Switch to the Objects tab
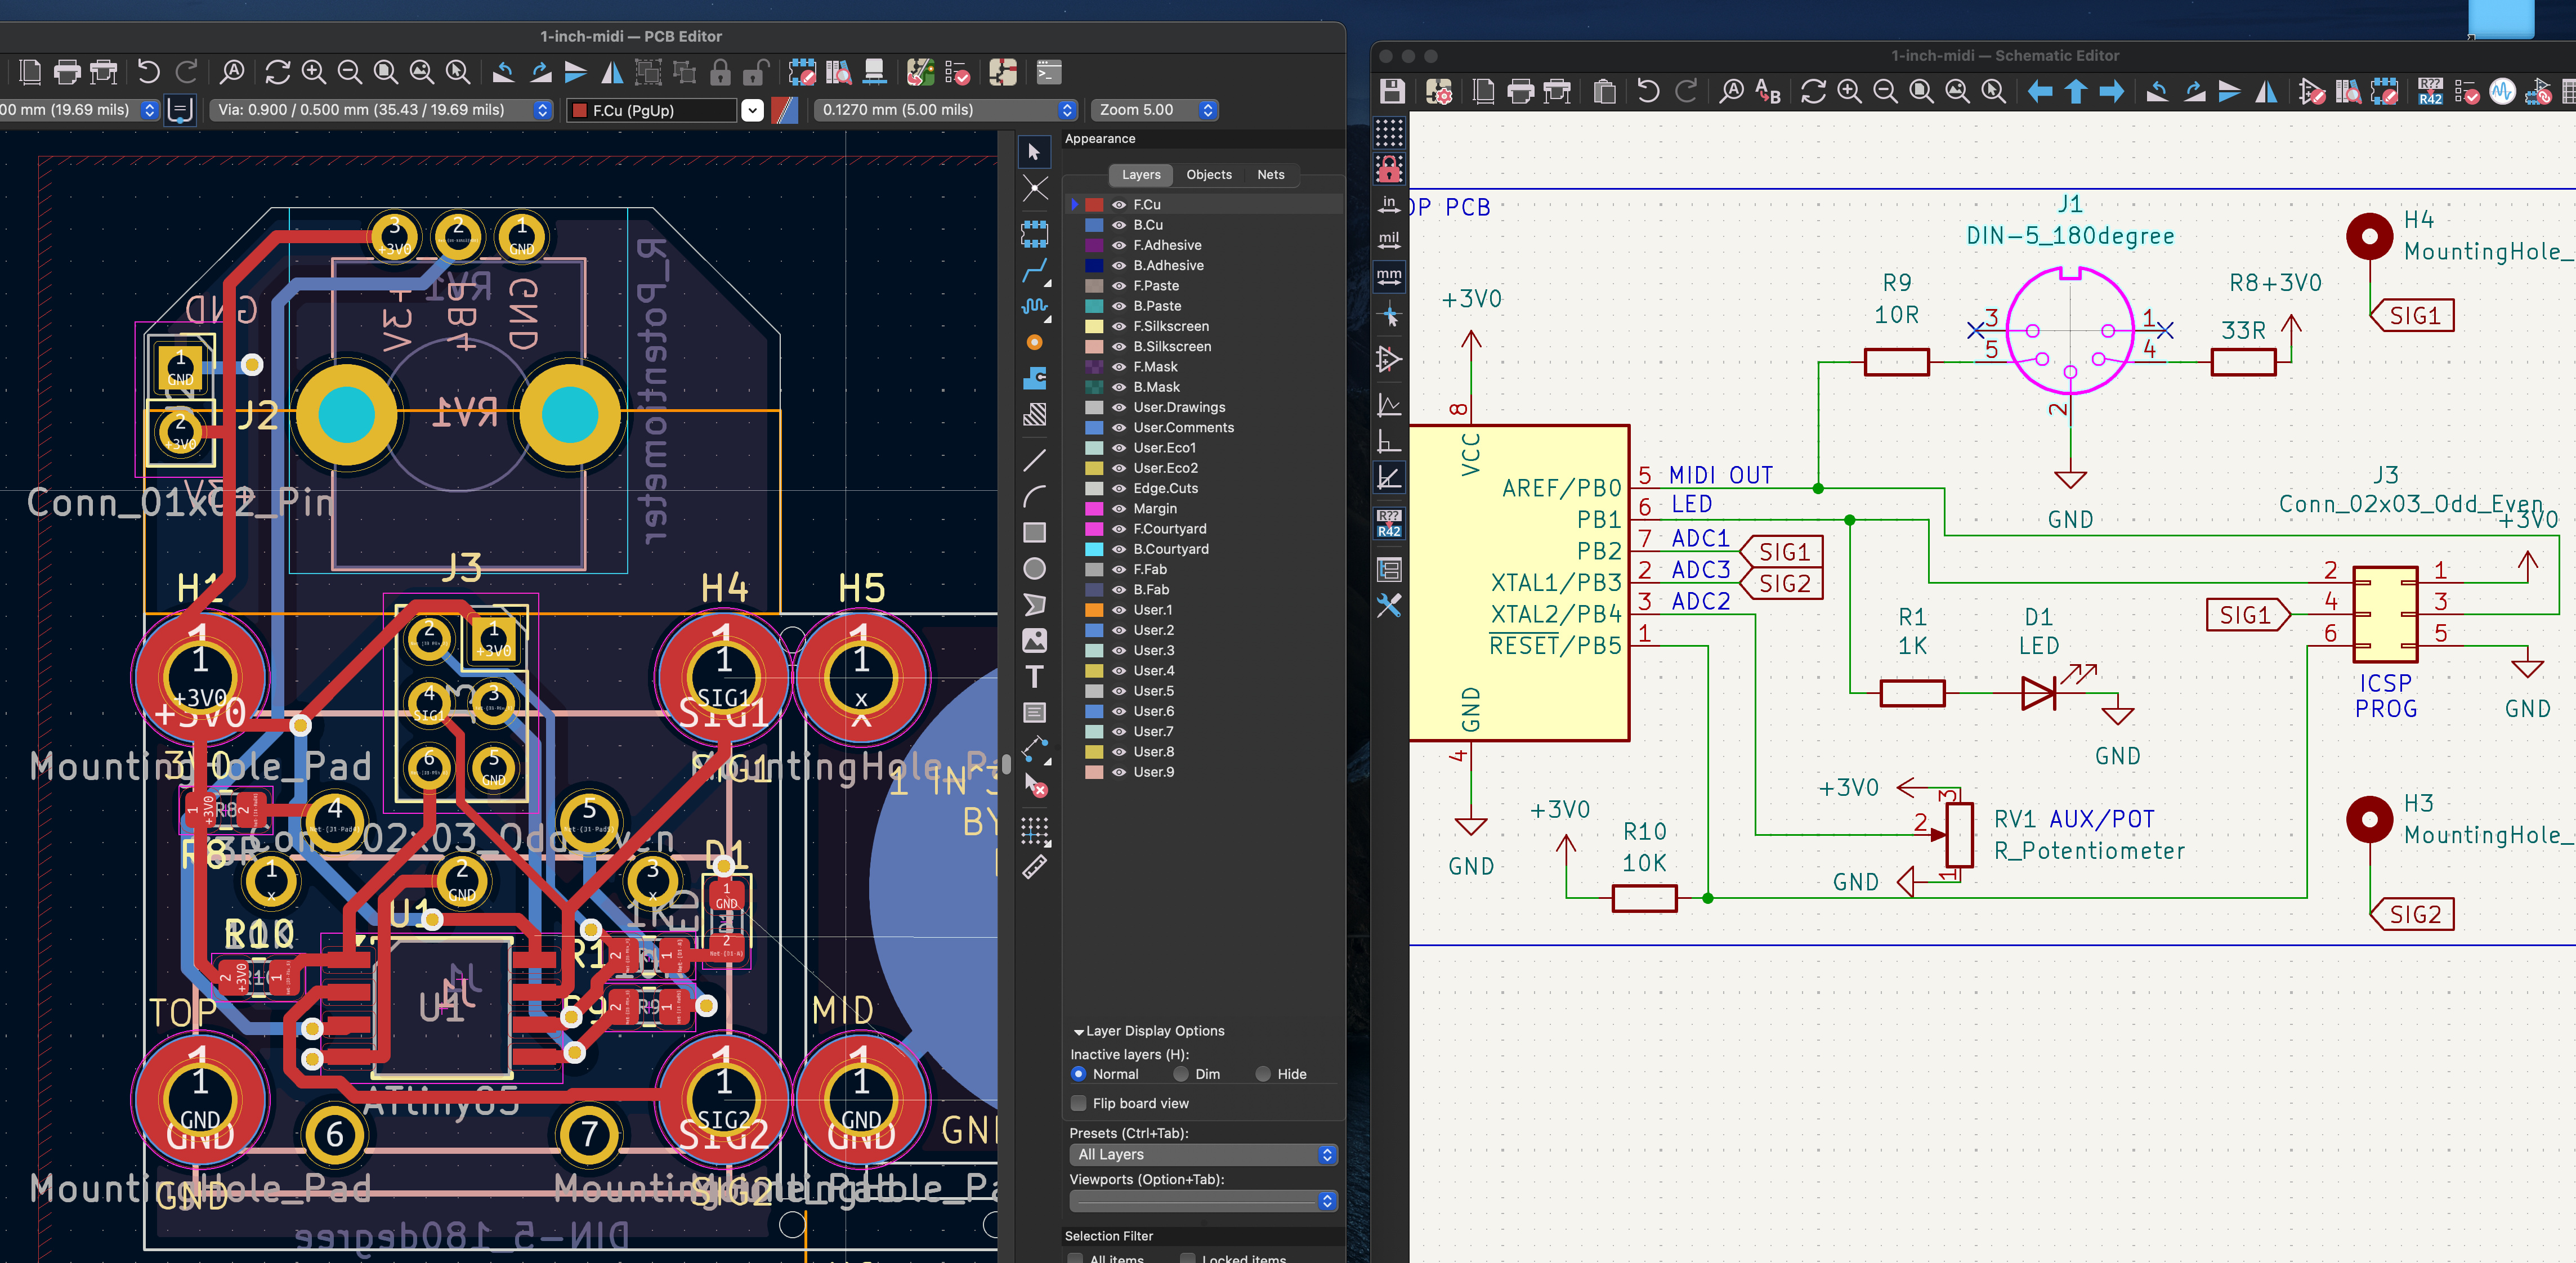This screenshot has width=2576, height=1263. pyautogui.click(x=1209, y=175)
